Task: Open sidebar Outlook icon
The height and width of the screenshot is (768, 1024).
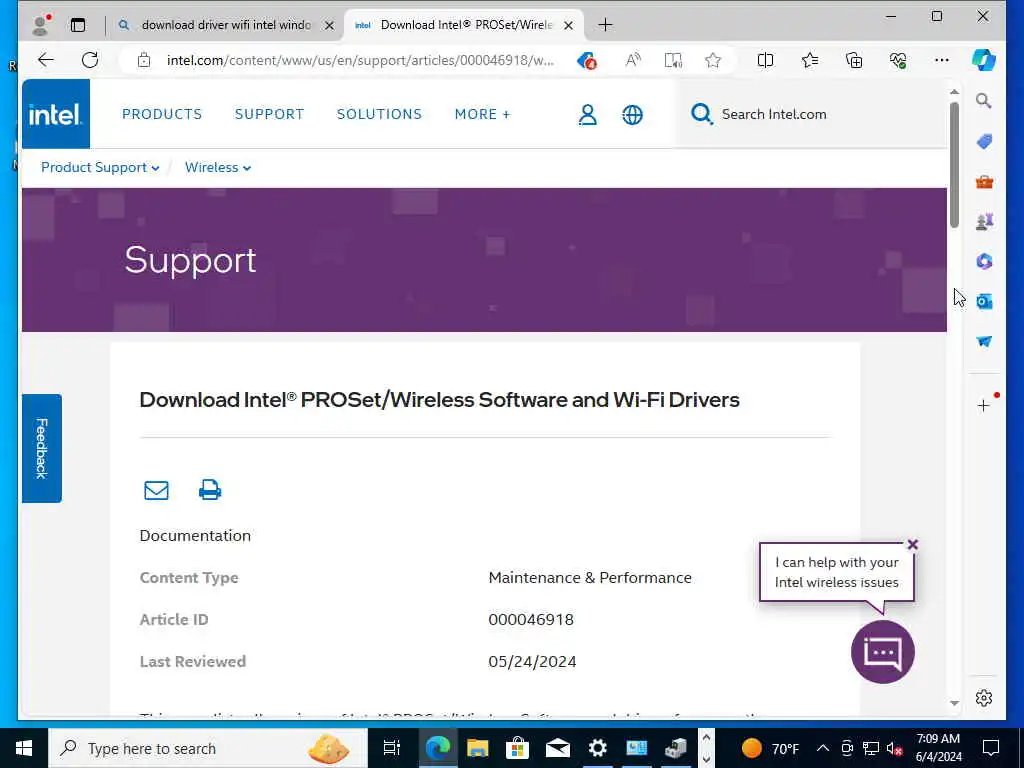Action: point(984,301)
